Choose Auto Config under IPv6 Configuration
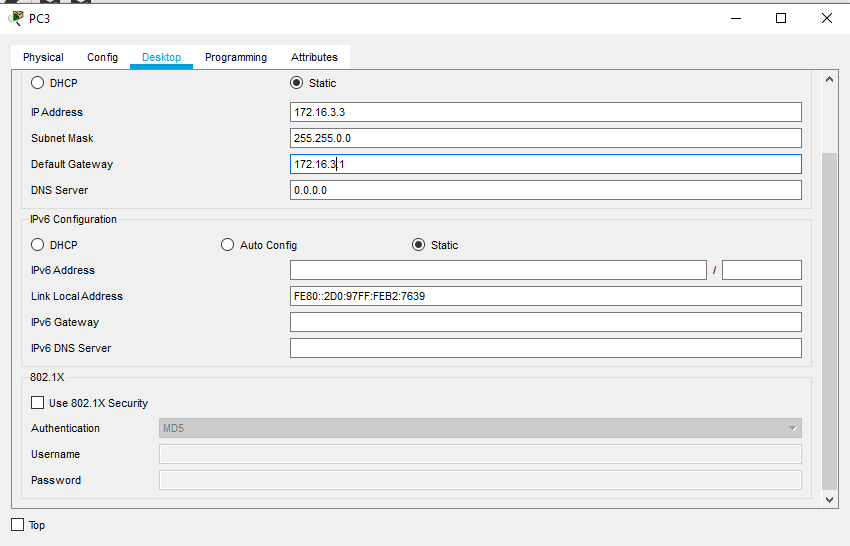Viewport: 850px width, 546px height. [x=228, y=245]
